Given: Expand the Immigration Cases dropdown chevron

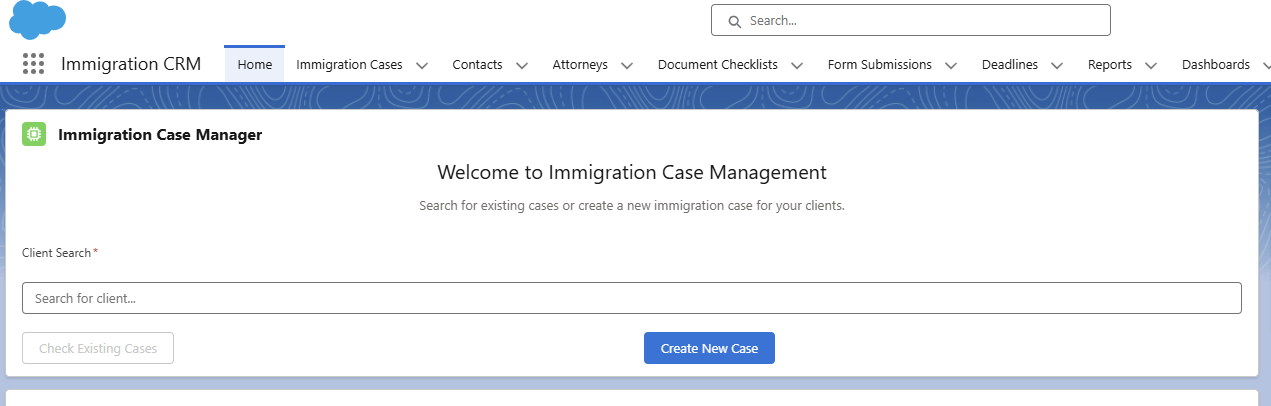Looking at the screenshot, I should [x=422, y=65].
